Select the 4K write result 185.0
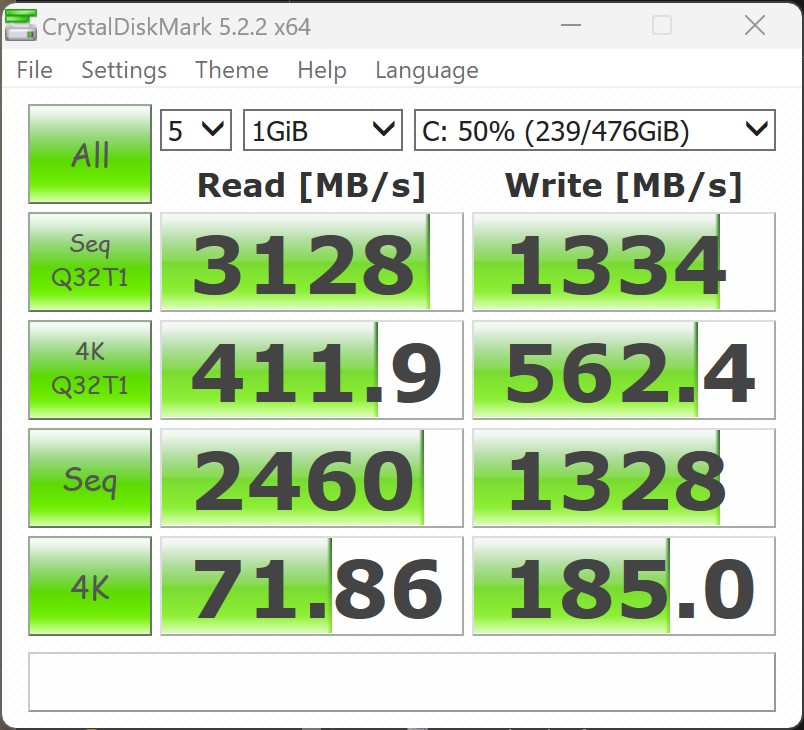The height and width of the screenshot is (730, 804). [624, 586]
